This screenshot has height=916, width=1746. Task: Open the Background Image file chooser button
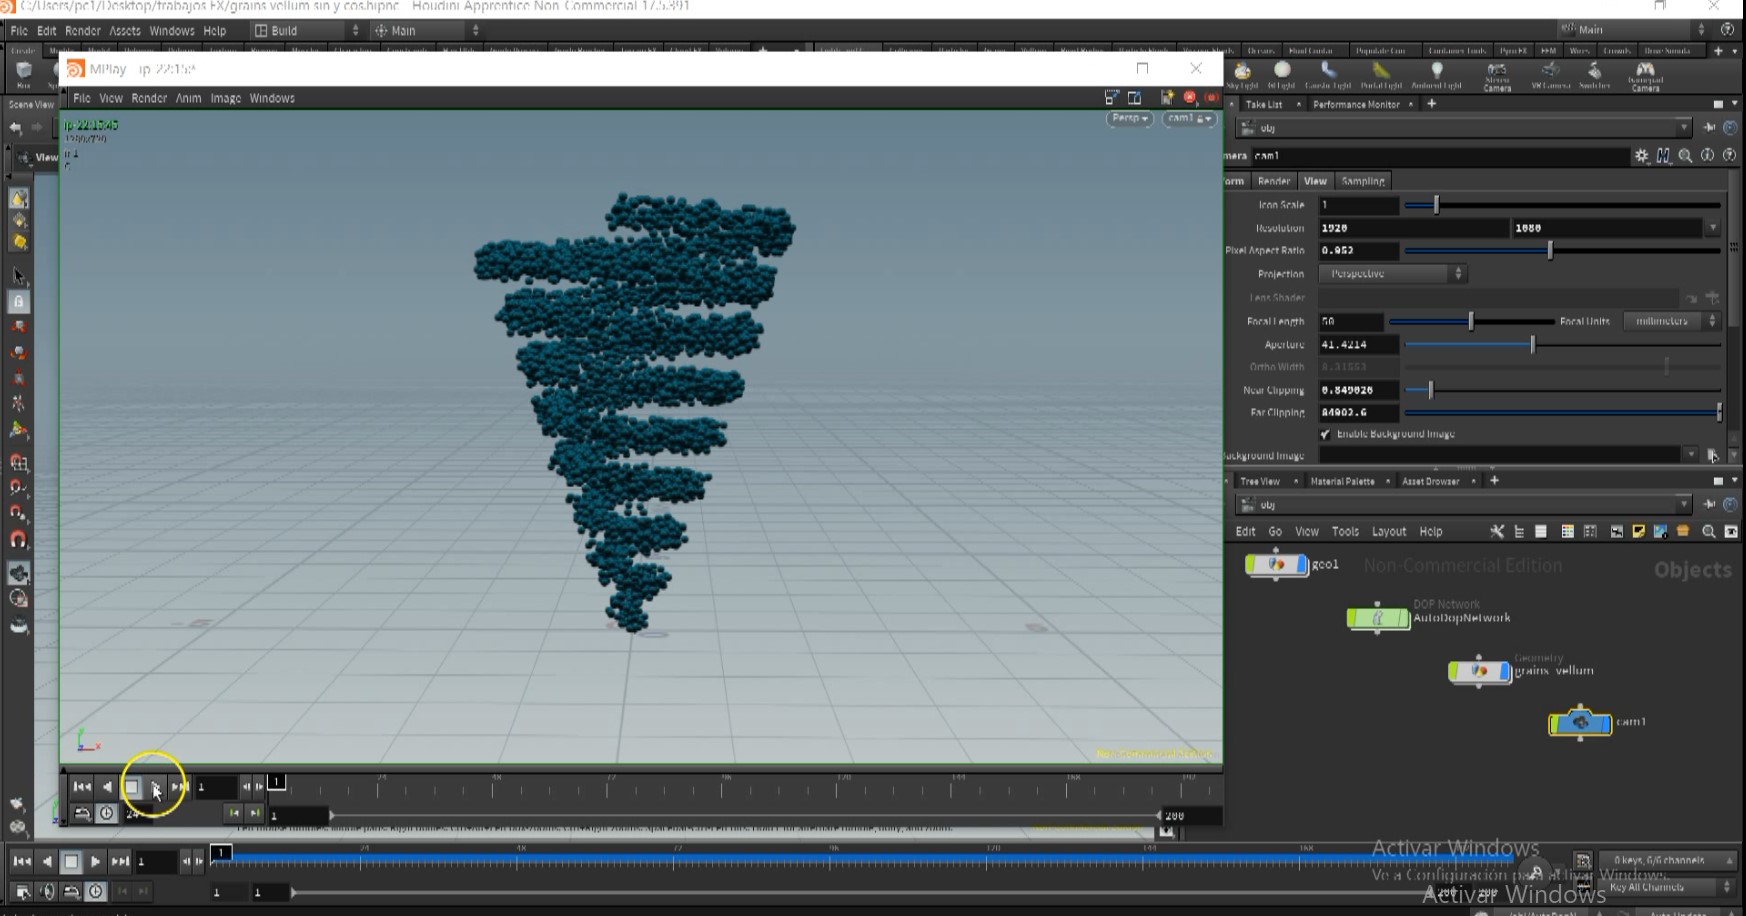tap(1712, 456)
